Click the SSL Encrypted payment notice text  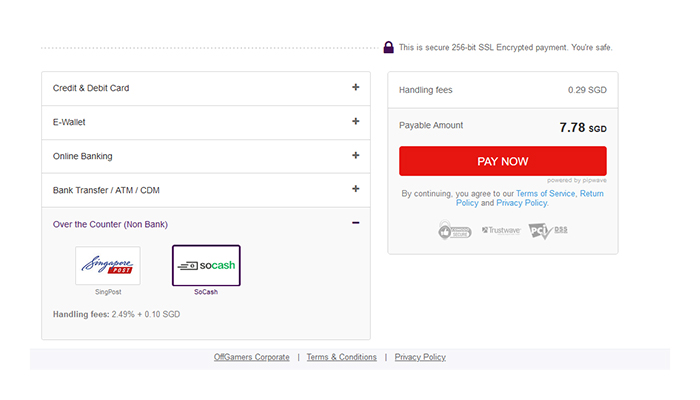coord(505,47)
